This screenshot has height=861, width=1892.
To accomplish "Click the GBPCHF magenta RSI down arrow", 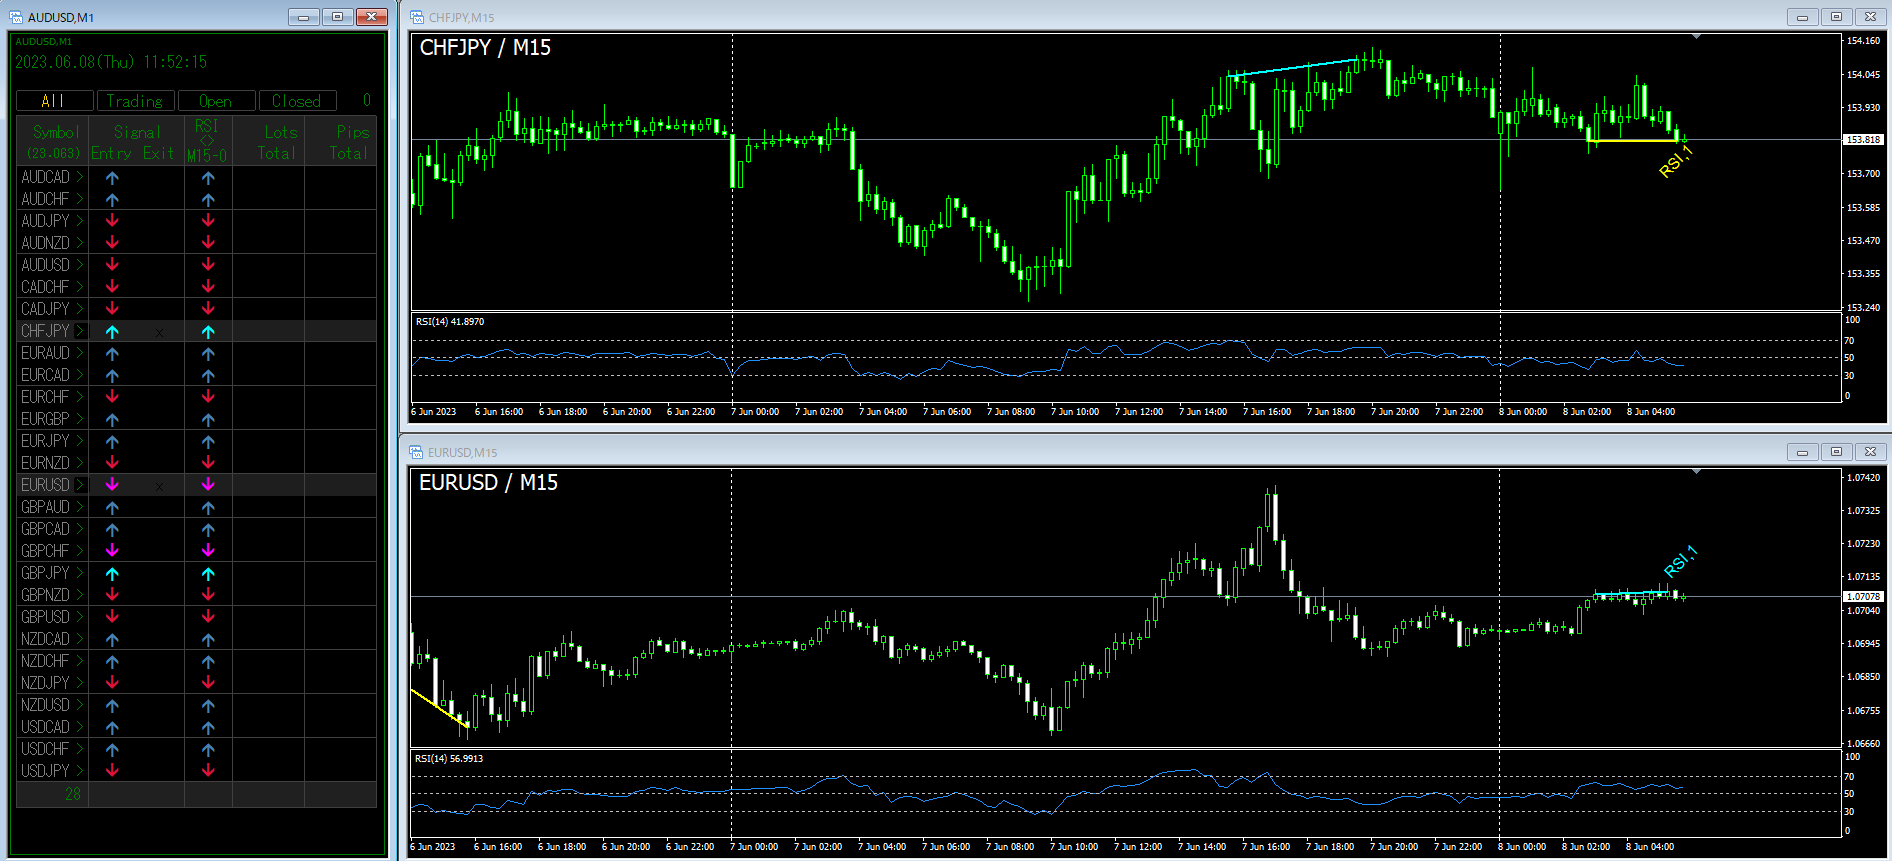I will click(x=208, y=551).
